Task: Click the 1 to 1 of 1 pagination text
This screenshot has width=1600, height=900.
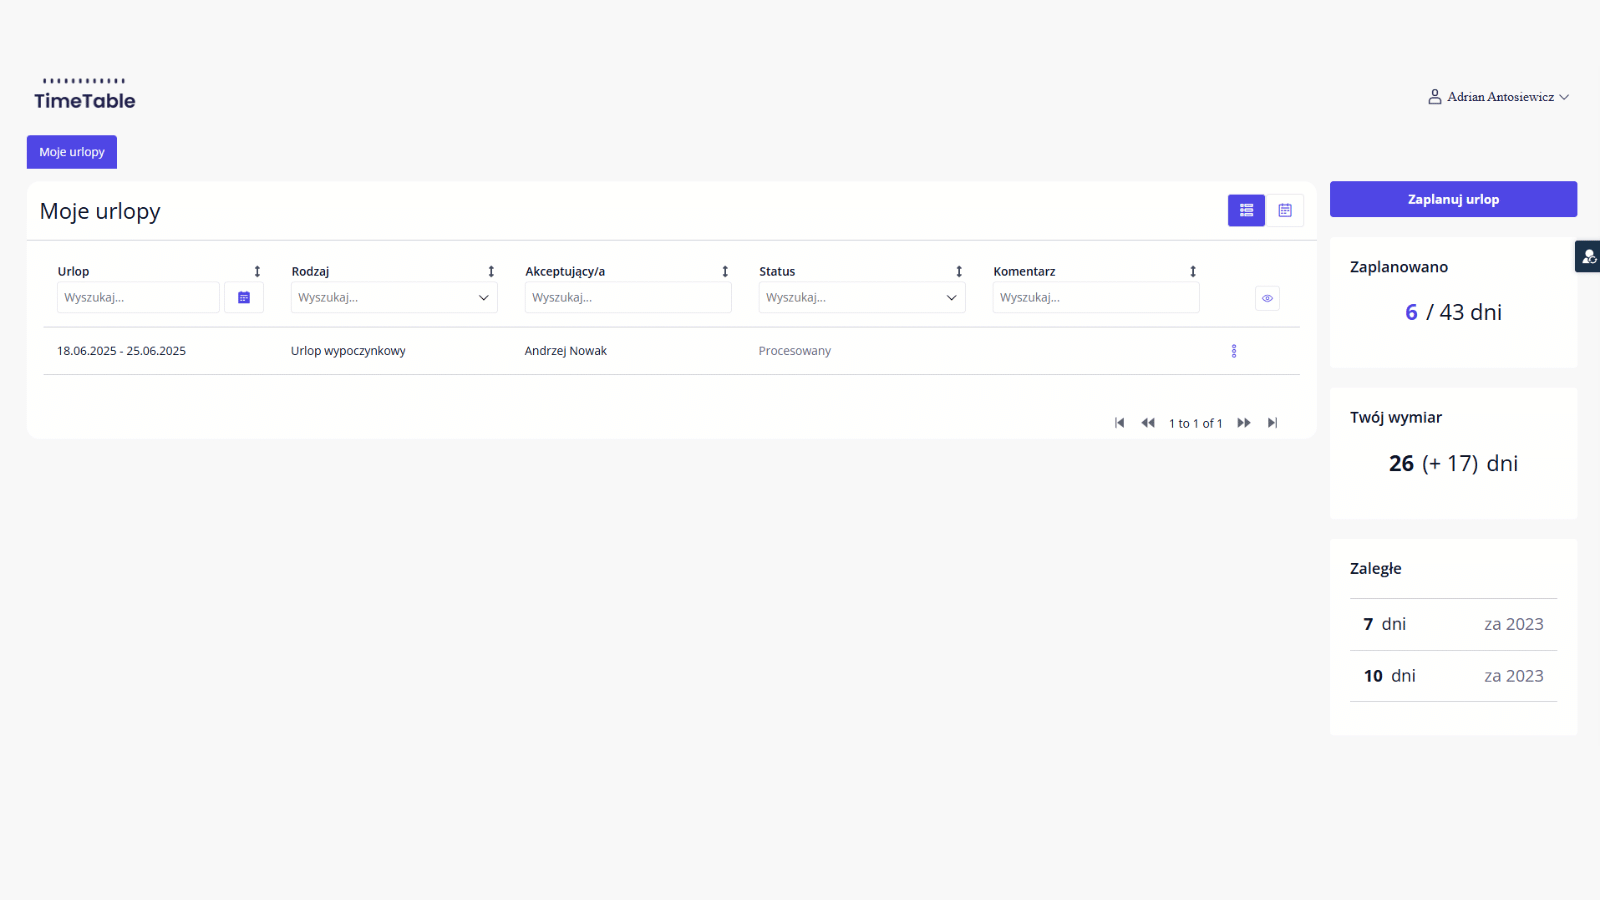Action: [x=1196, y=423]
